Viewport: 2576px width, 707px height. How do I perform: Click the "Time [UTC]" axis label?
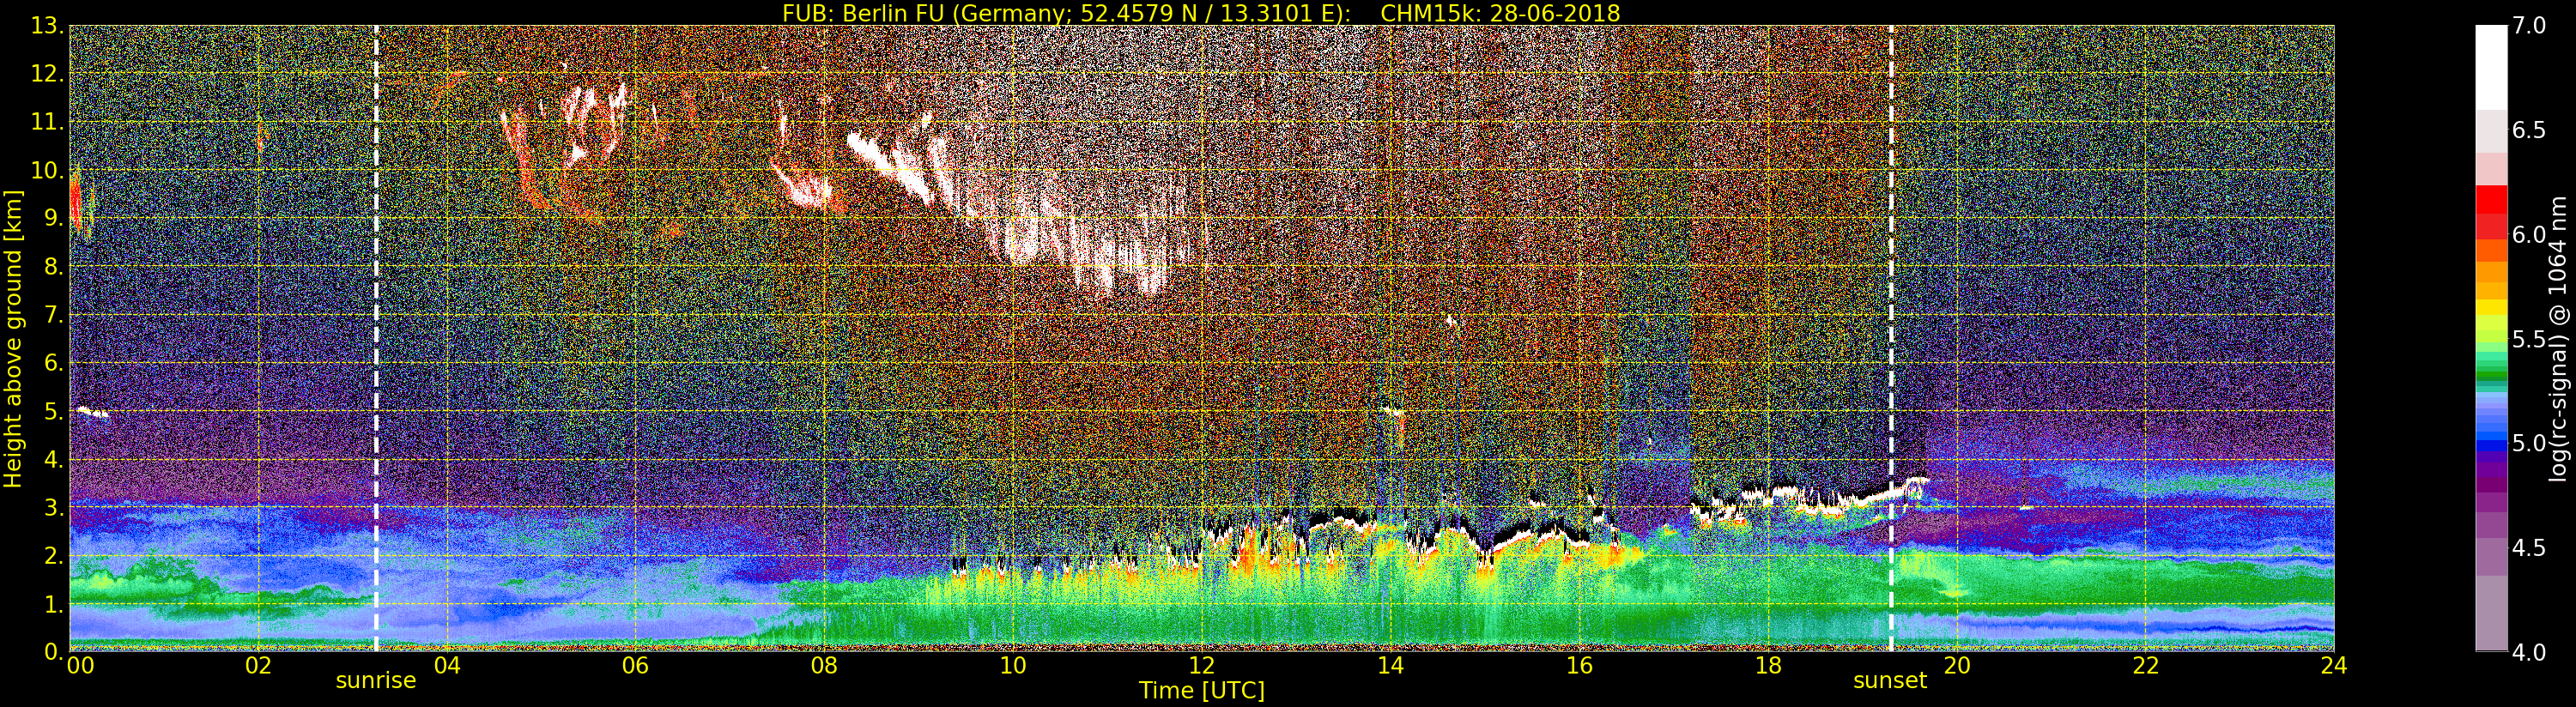[x=1202, y=690]
